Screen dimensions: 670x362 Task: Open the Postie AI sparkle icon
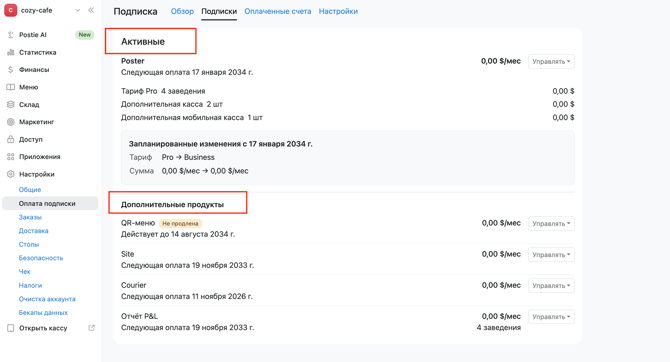[11, 35]
